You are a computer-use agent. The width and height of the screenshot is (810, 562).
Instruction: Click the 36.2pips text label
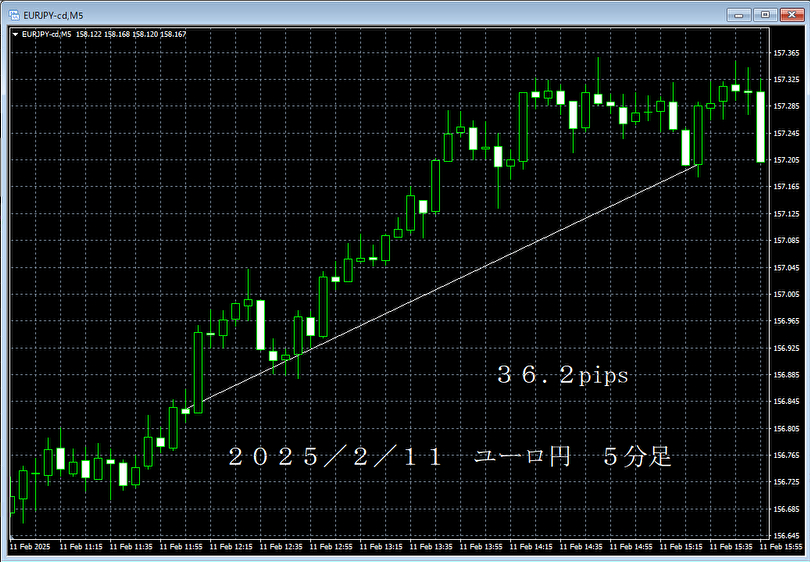[x=563, y=375]
